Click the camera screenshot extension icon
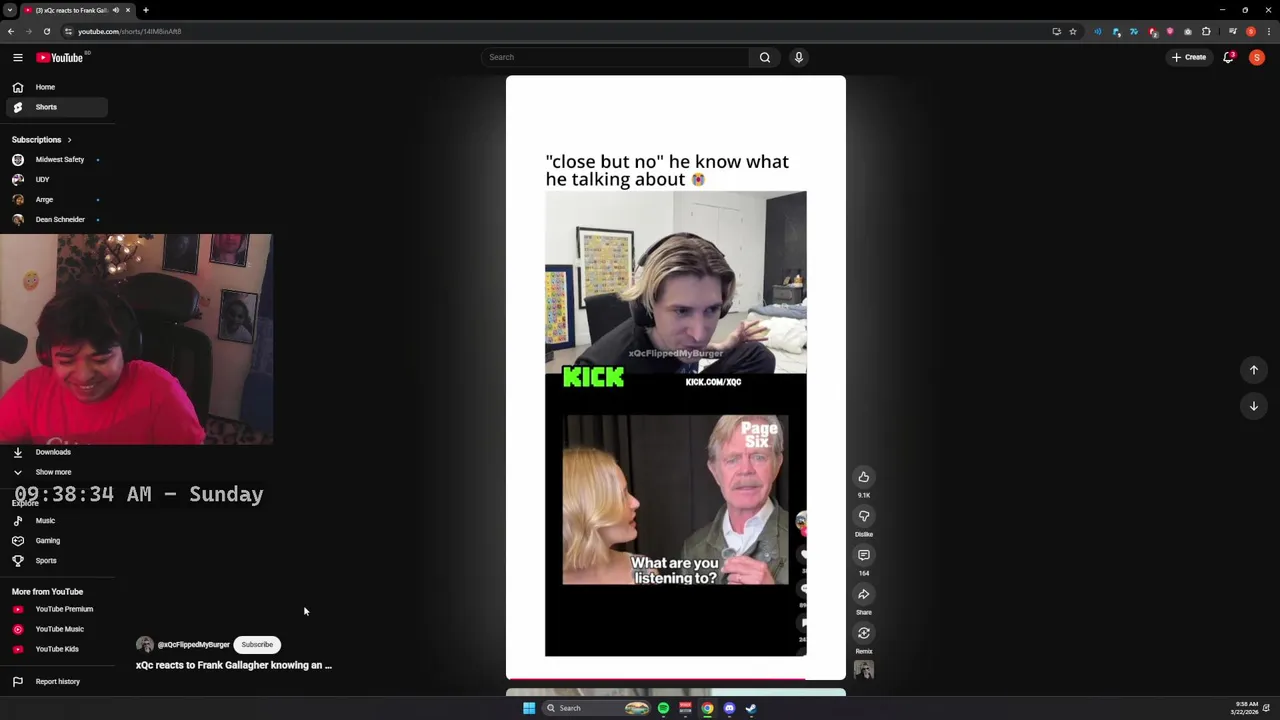The height and width of the screenshot is (720, 1280). [x=1188, y=31]
